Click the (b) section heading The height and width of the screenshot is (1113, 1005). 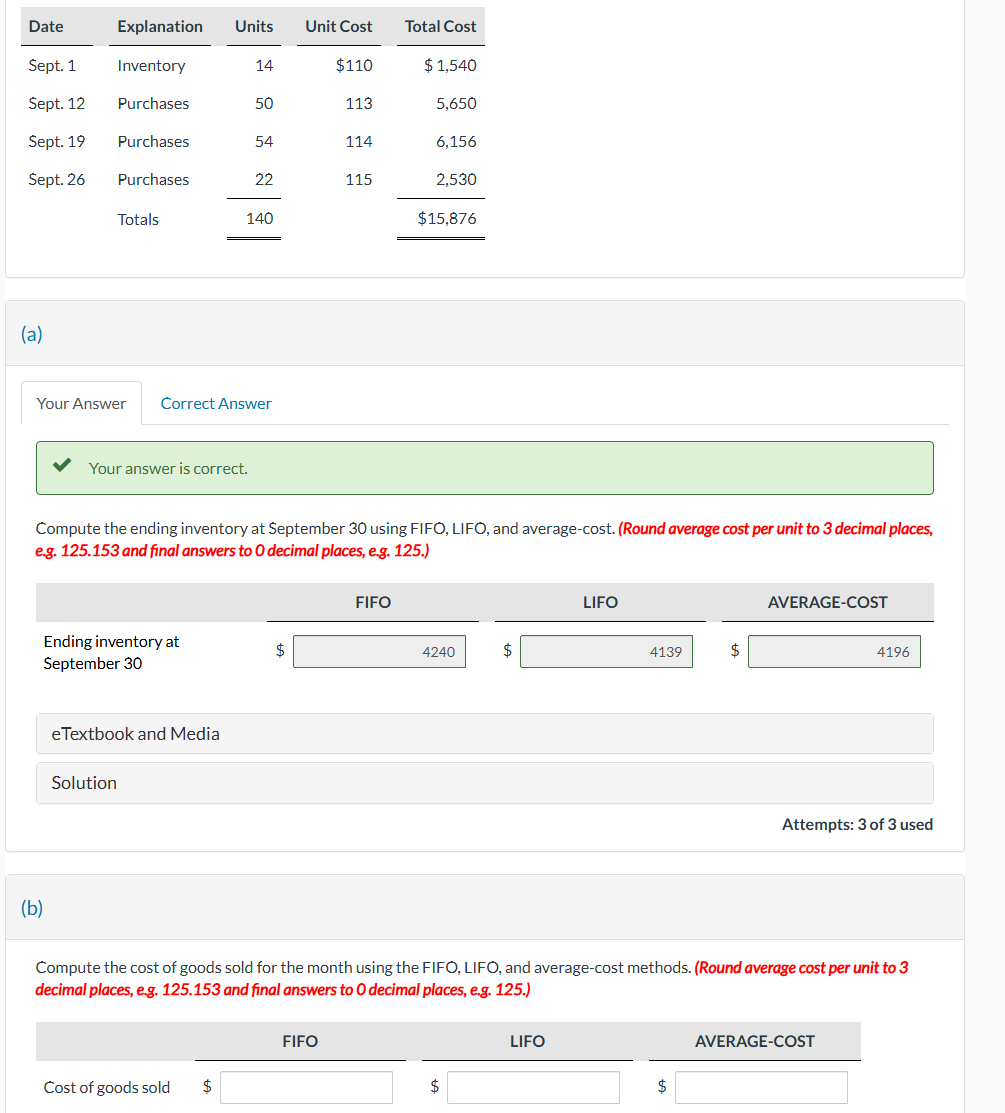click(31, 908)
